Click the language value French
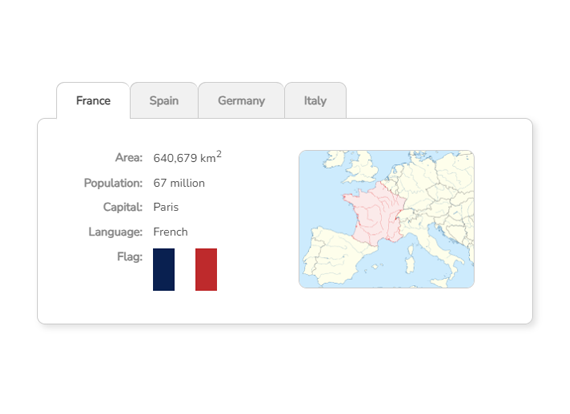Image resolution: width=570 pixels, height=414 pixels. pyautogui.click(x=170, y=232)
